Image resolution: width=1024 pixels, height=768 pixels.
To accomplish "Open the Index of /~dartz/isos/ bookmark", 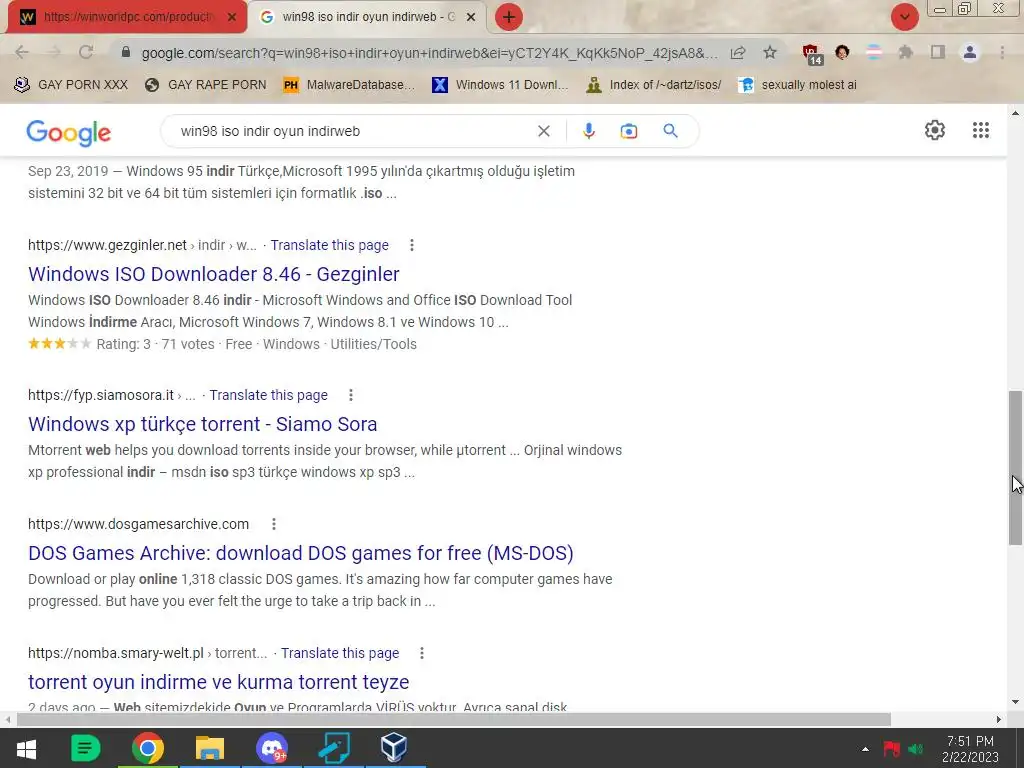I will coord(654,84).
